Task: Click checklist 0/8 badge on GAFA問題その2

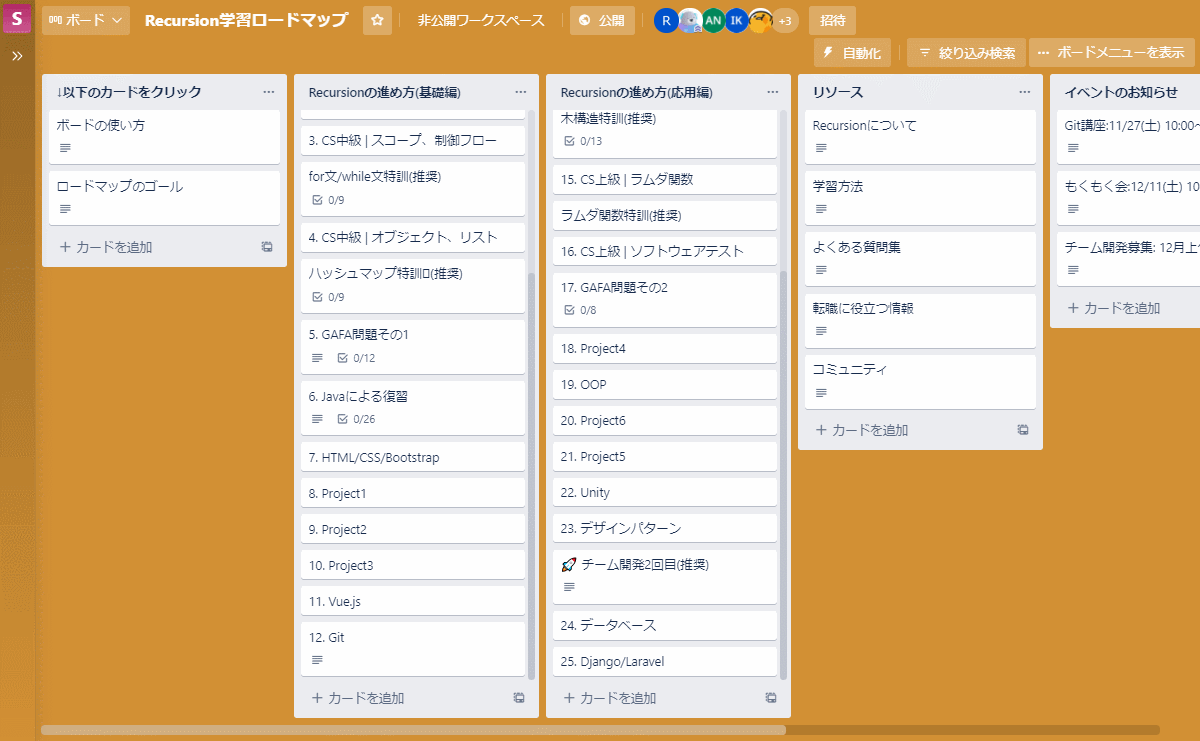Action: click(x=580, y=310)
